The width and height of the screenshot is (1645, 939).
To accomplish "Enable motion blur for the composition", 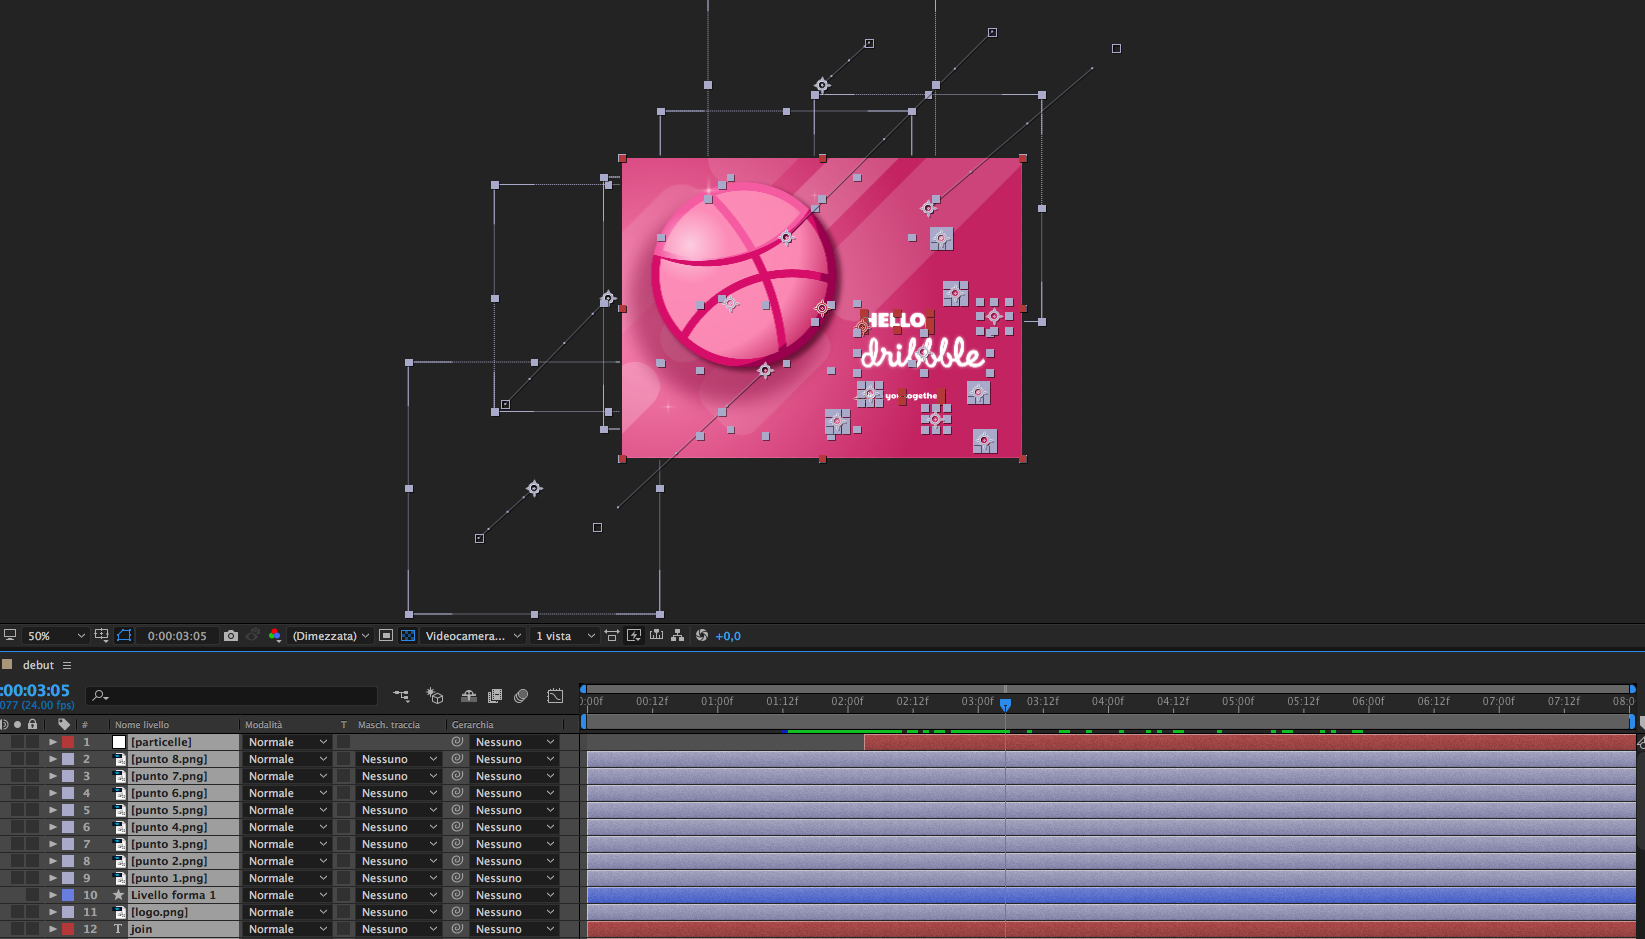I will 521,696.
